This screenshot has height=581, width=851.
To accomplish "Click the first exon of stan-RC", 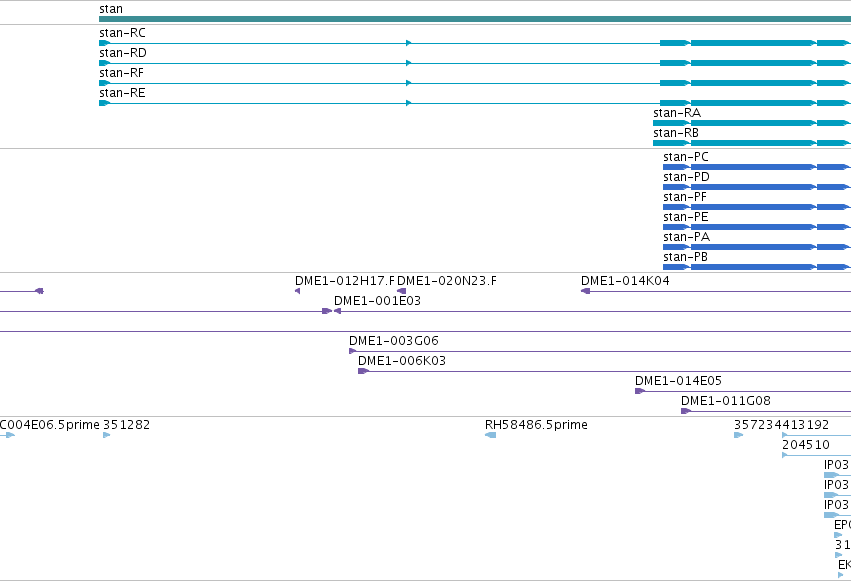I will 104,43.
